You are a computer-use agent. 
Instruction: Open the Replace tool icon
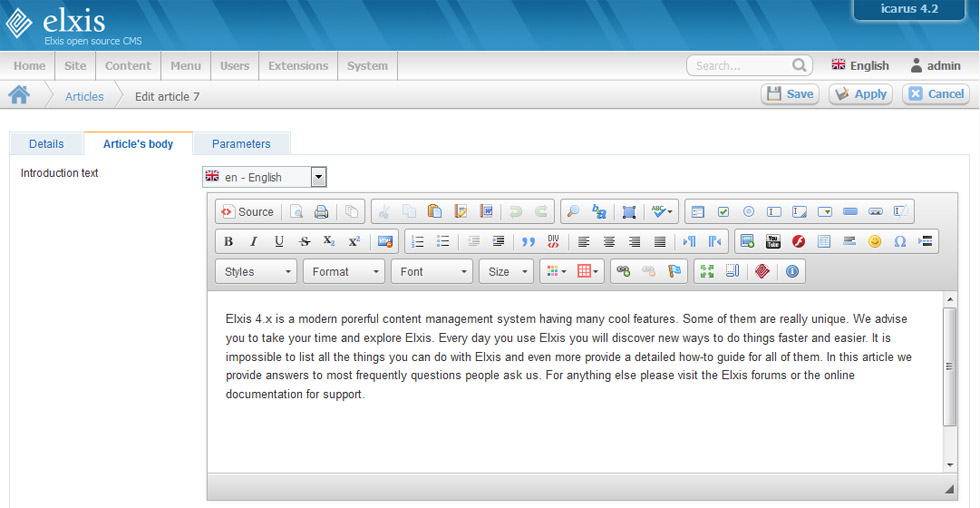pos(599,212)
